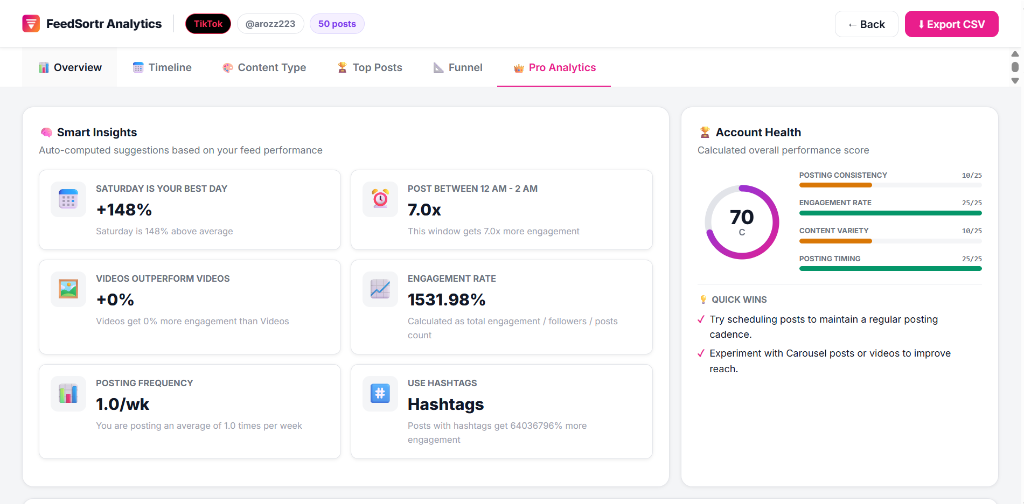
Task: Click the page scrollbar up arrow
Action: point(1015,54)
